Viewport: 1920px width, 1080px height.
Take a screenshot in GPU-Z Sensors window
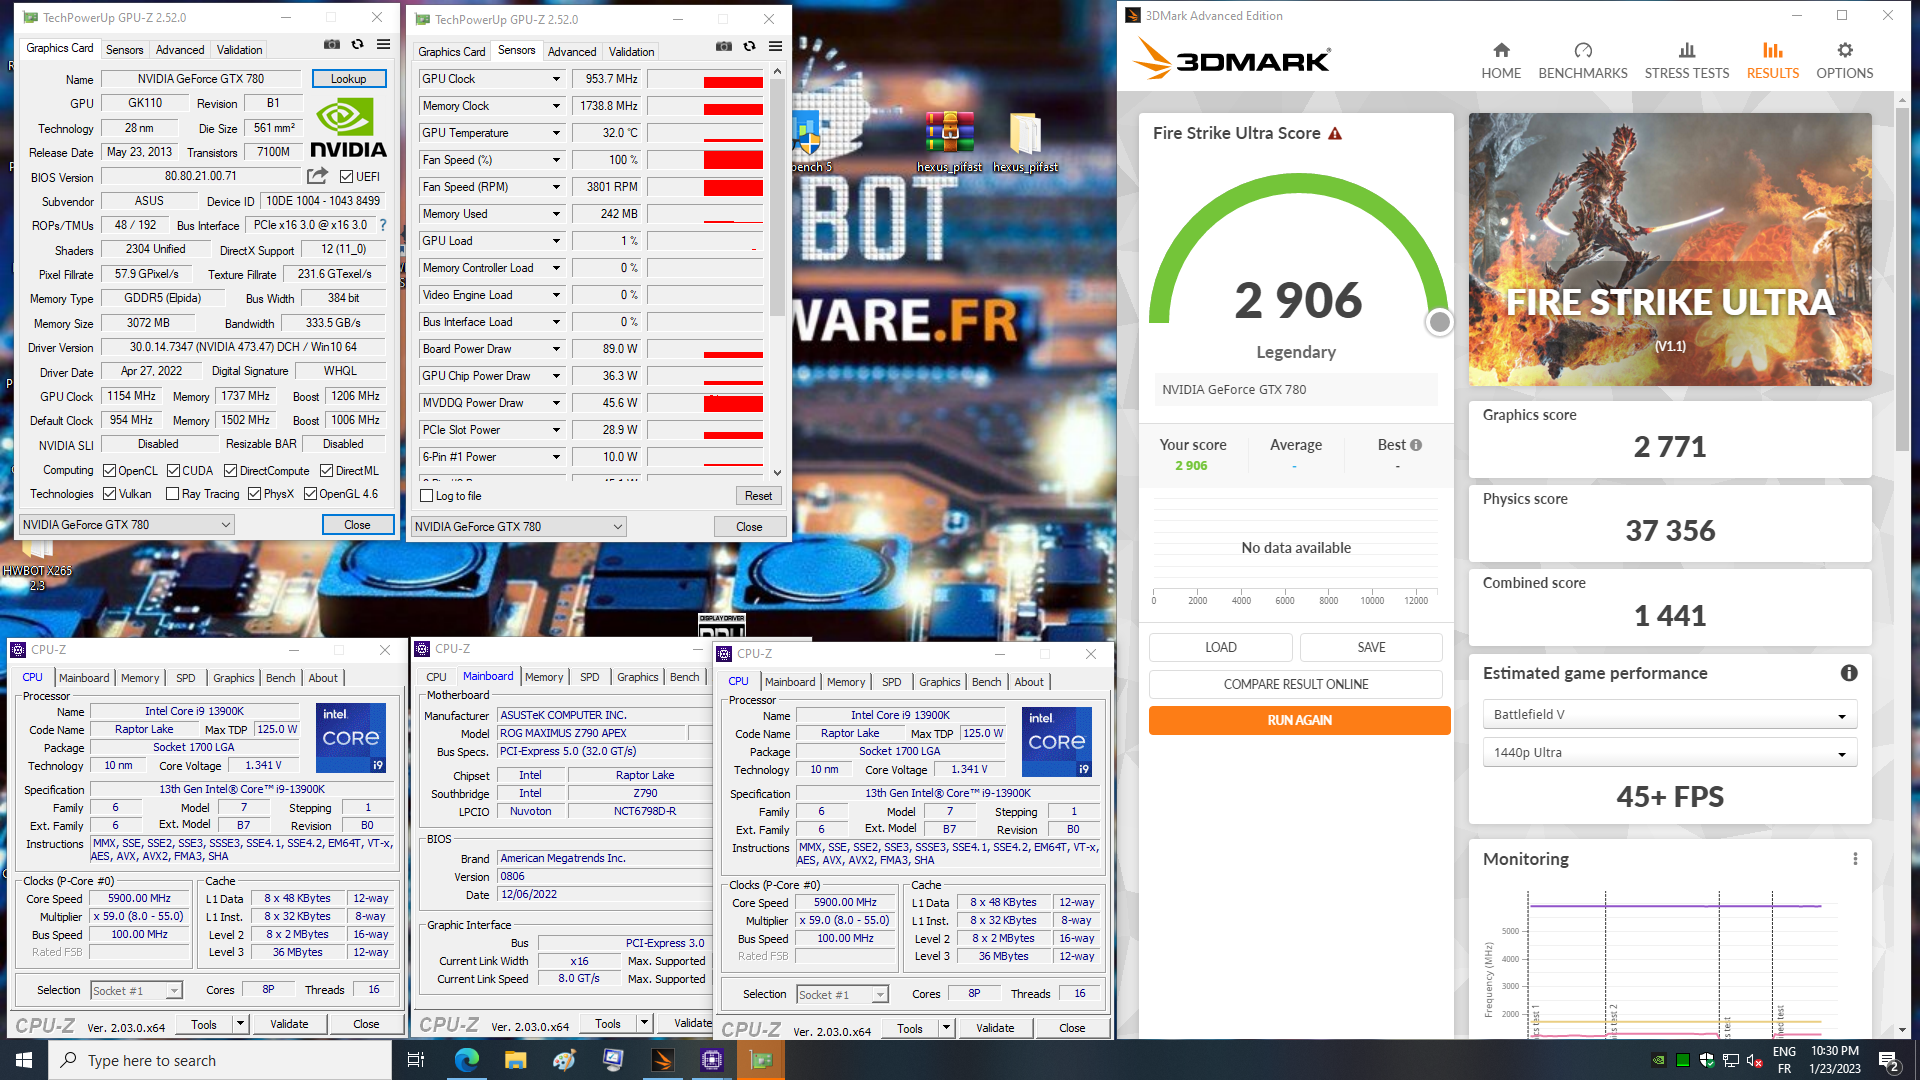pos(724,46)
